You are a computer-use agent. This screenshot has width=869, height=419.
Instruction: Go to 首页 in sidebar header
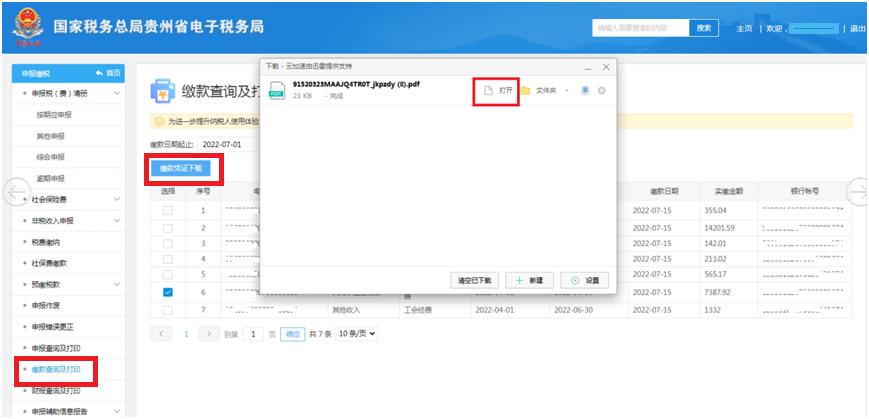coord(107,73)
